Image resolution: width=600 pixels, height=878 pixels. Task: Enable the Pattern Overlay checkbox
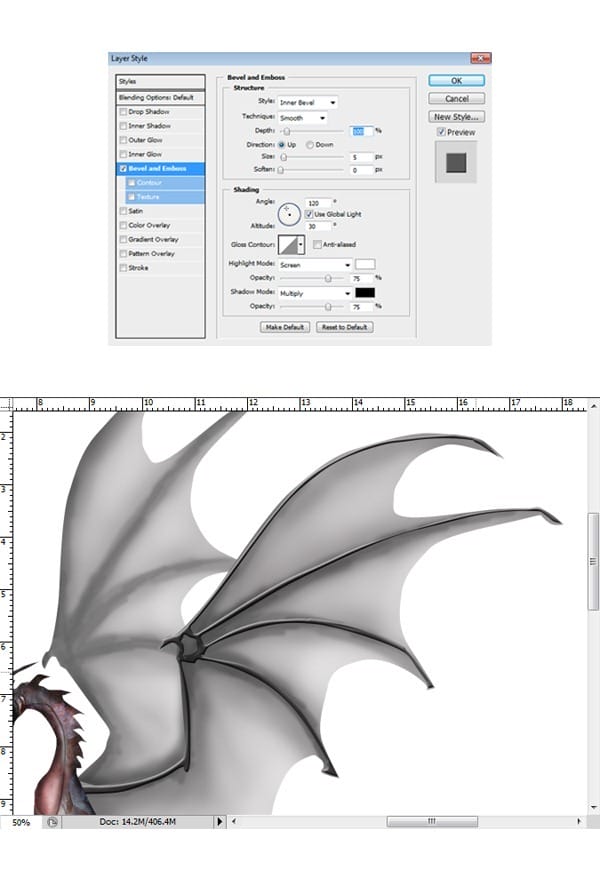[x=123, y=254]
